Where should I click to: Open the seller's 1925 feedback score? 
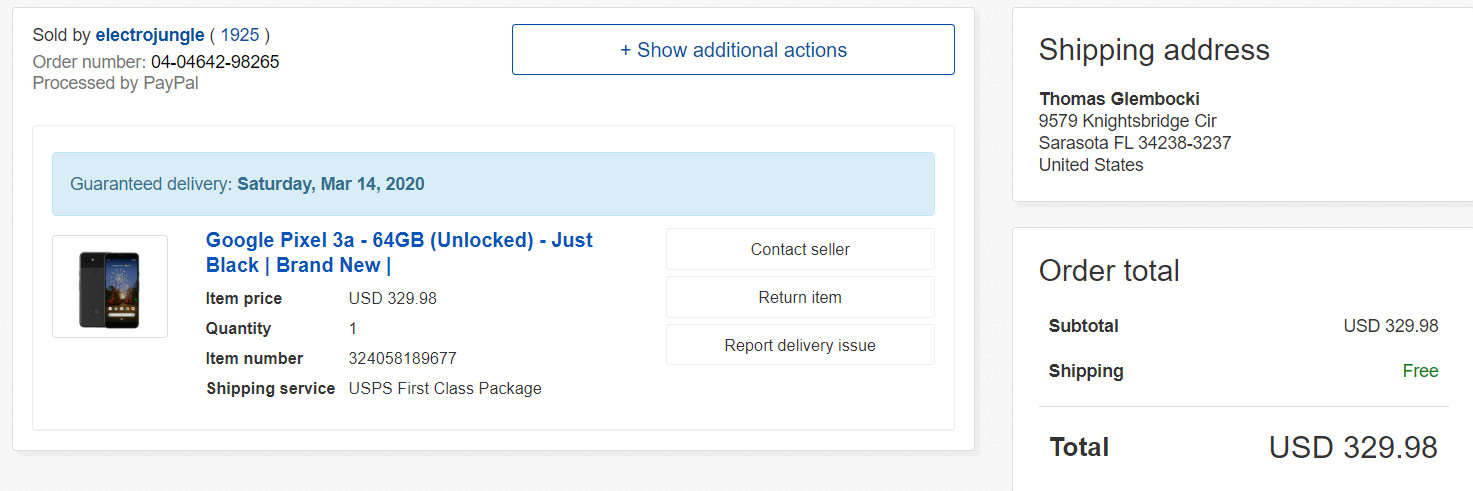click(x=240, y=35)
